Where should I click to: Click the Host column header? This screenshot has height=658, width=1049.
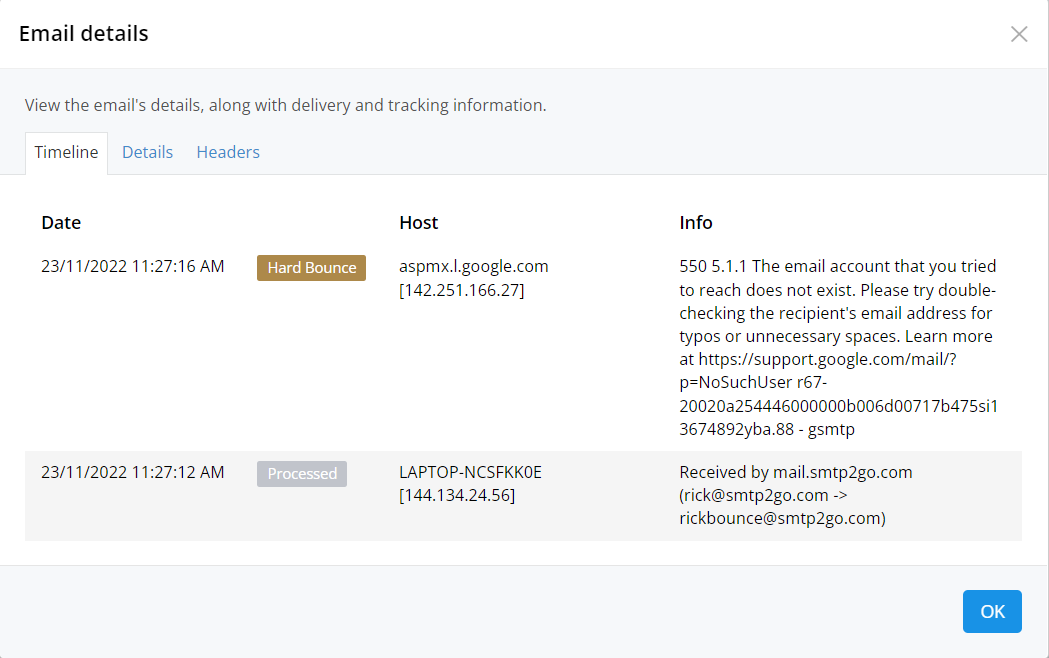pyautogui.click(x=419, y=223)
